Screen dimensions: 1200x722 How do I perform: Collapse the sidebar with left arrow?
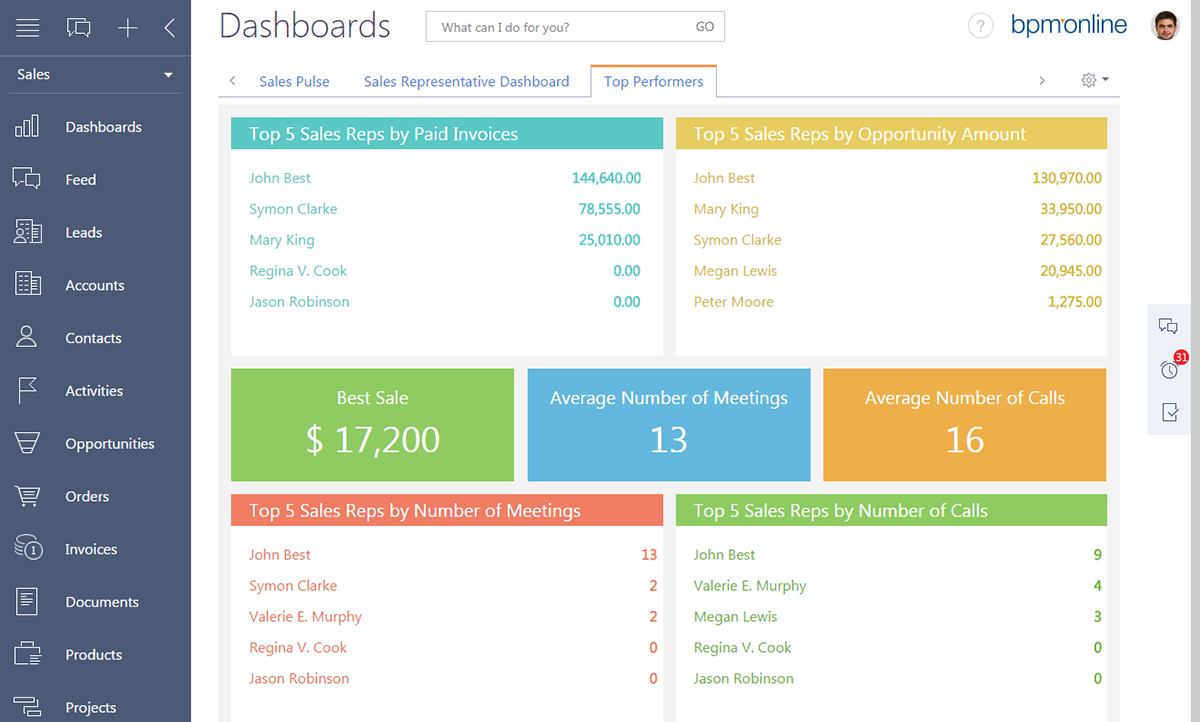(x=170, y=28)
